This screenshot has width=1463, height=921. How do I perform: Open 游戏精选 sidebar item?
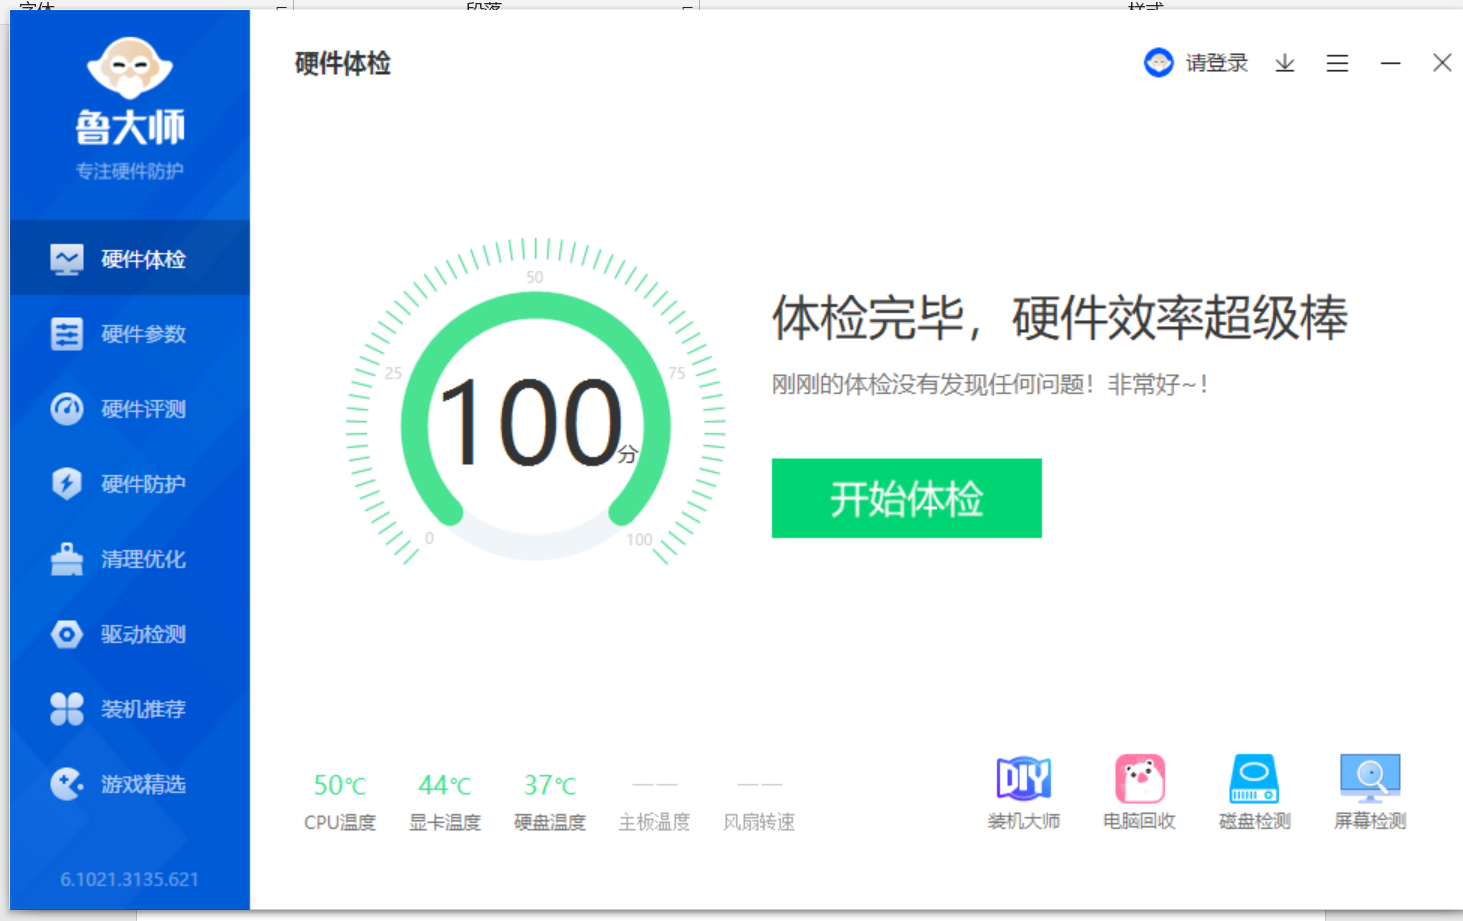[130, 784]
